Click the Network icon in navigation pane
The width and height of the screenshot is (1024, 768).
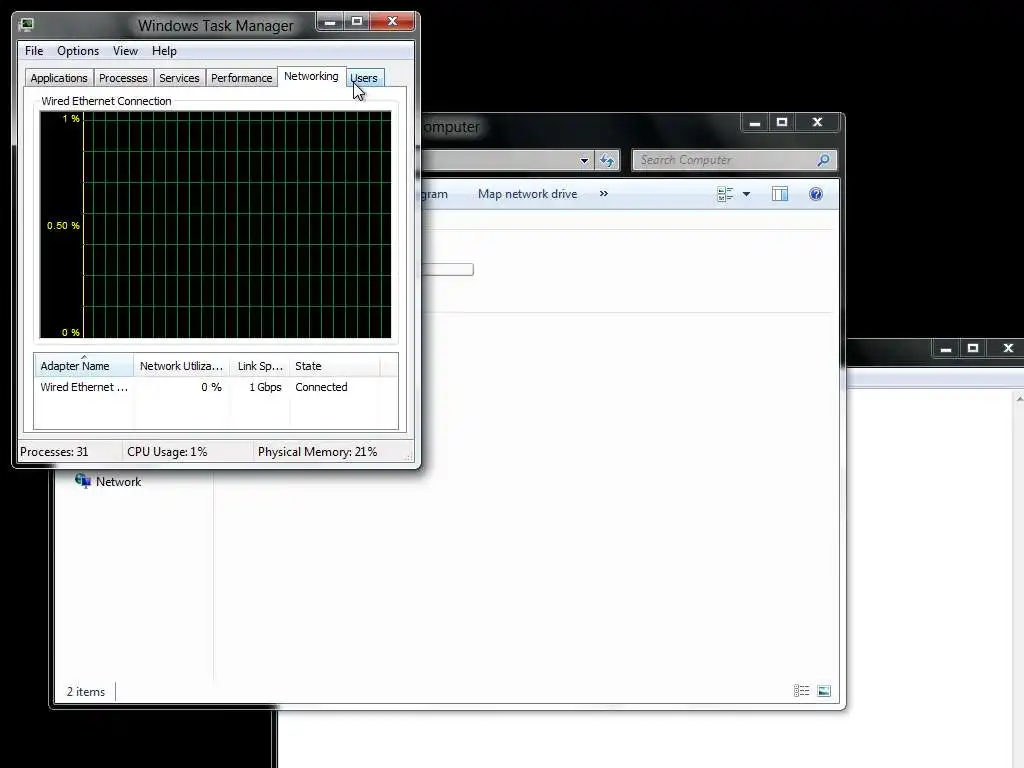[83, 481]
